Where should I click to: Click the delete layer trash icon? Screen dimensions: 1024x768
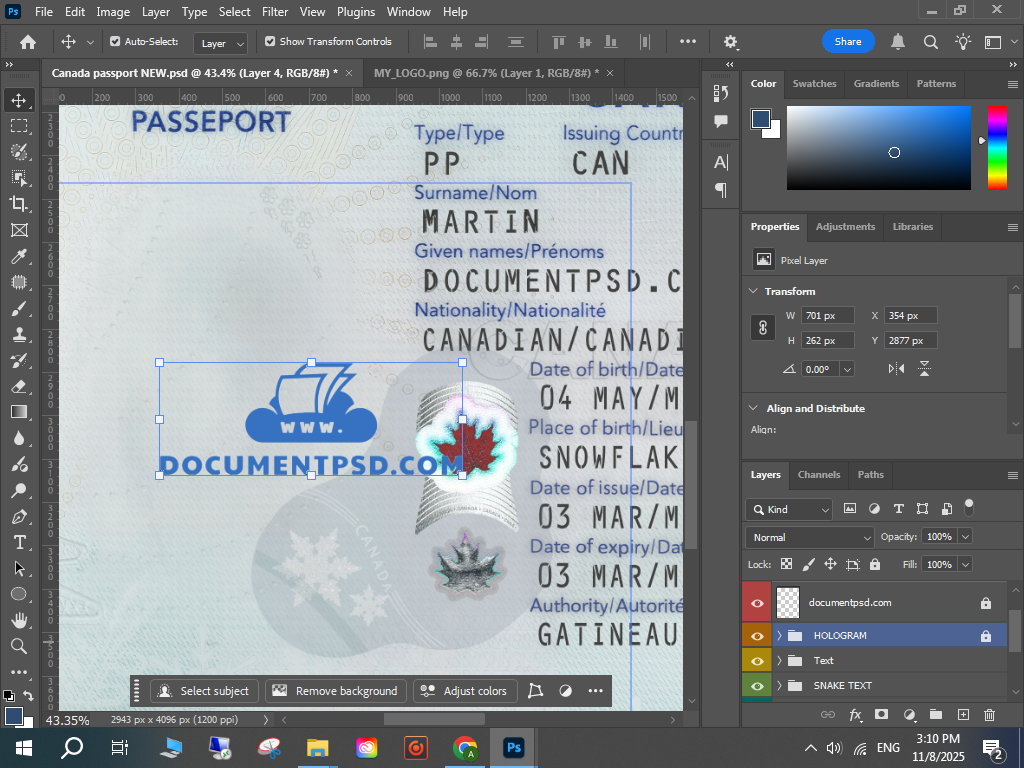989,715
